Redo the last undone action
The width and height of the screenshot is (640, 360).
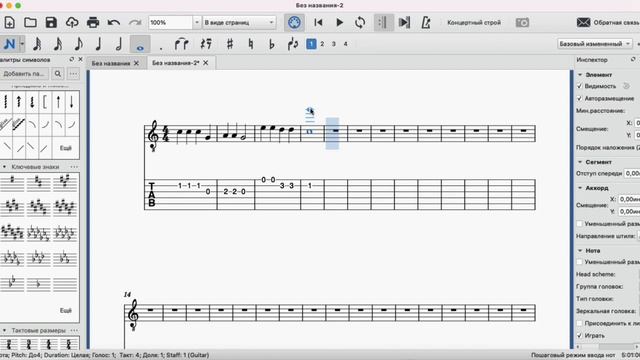135,22
